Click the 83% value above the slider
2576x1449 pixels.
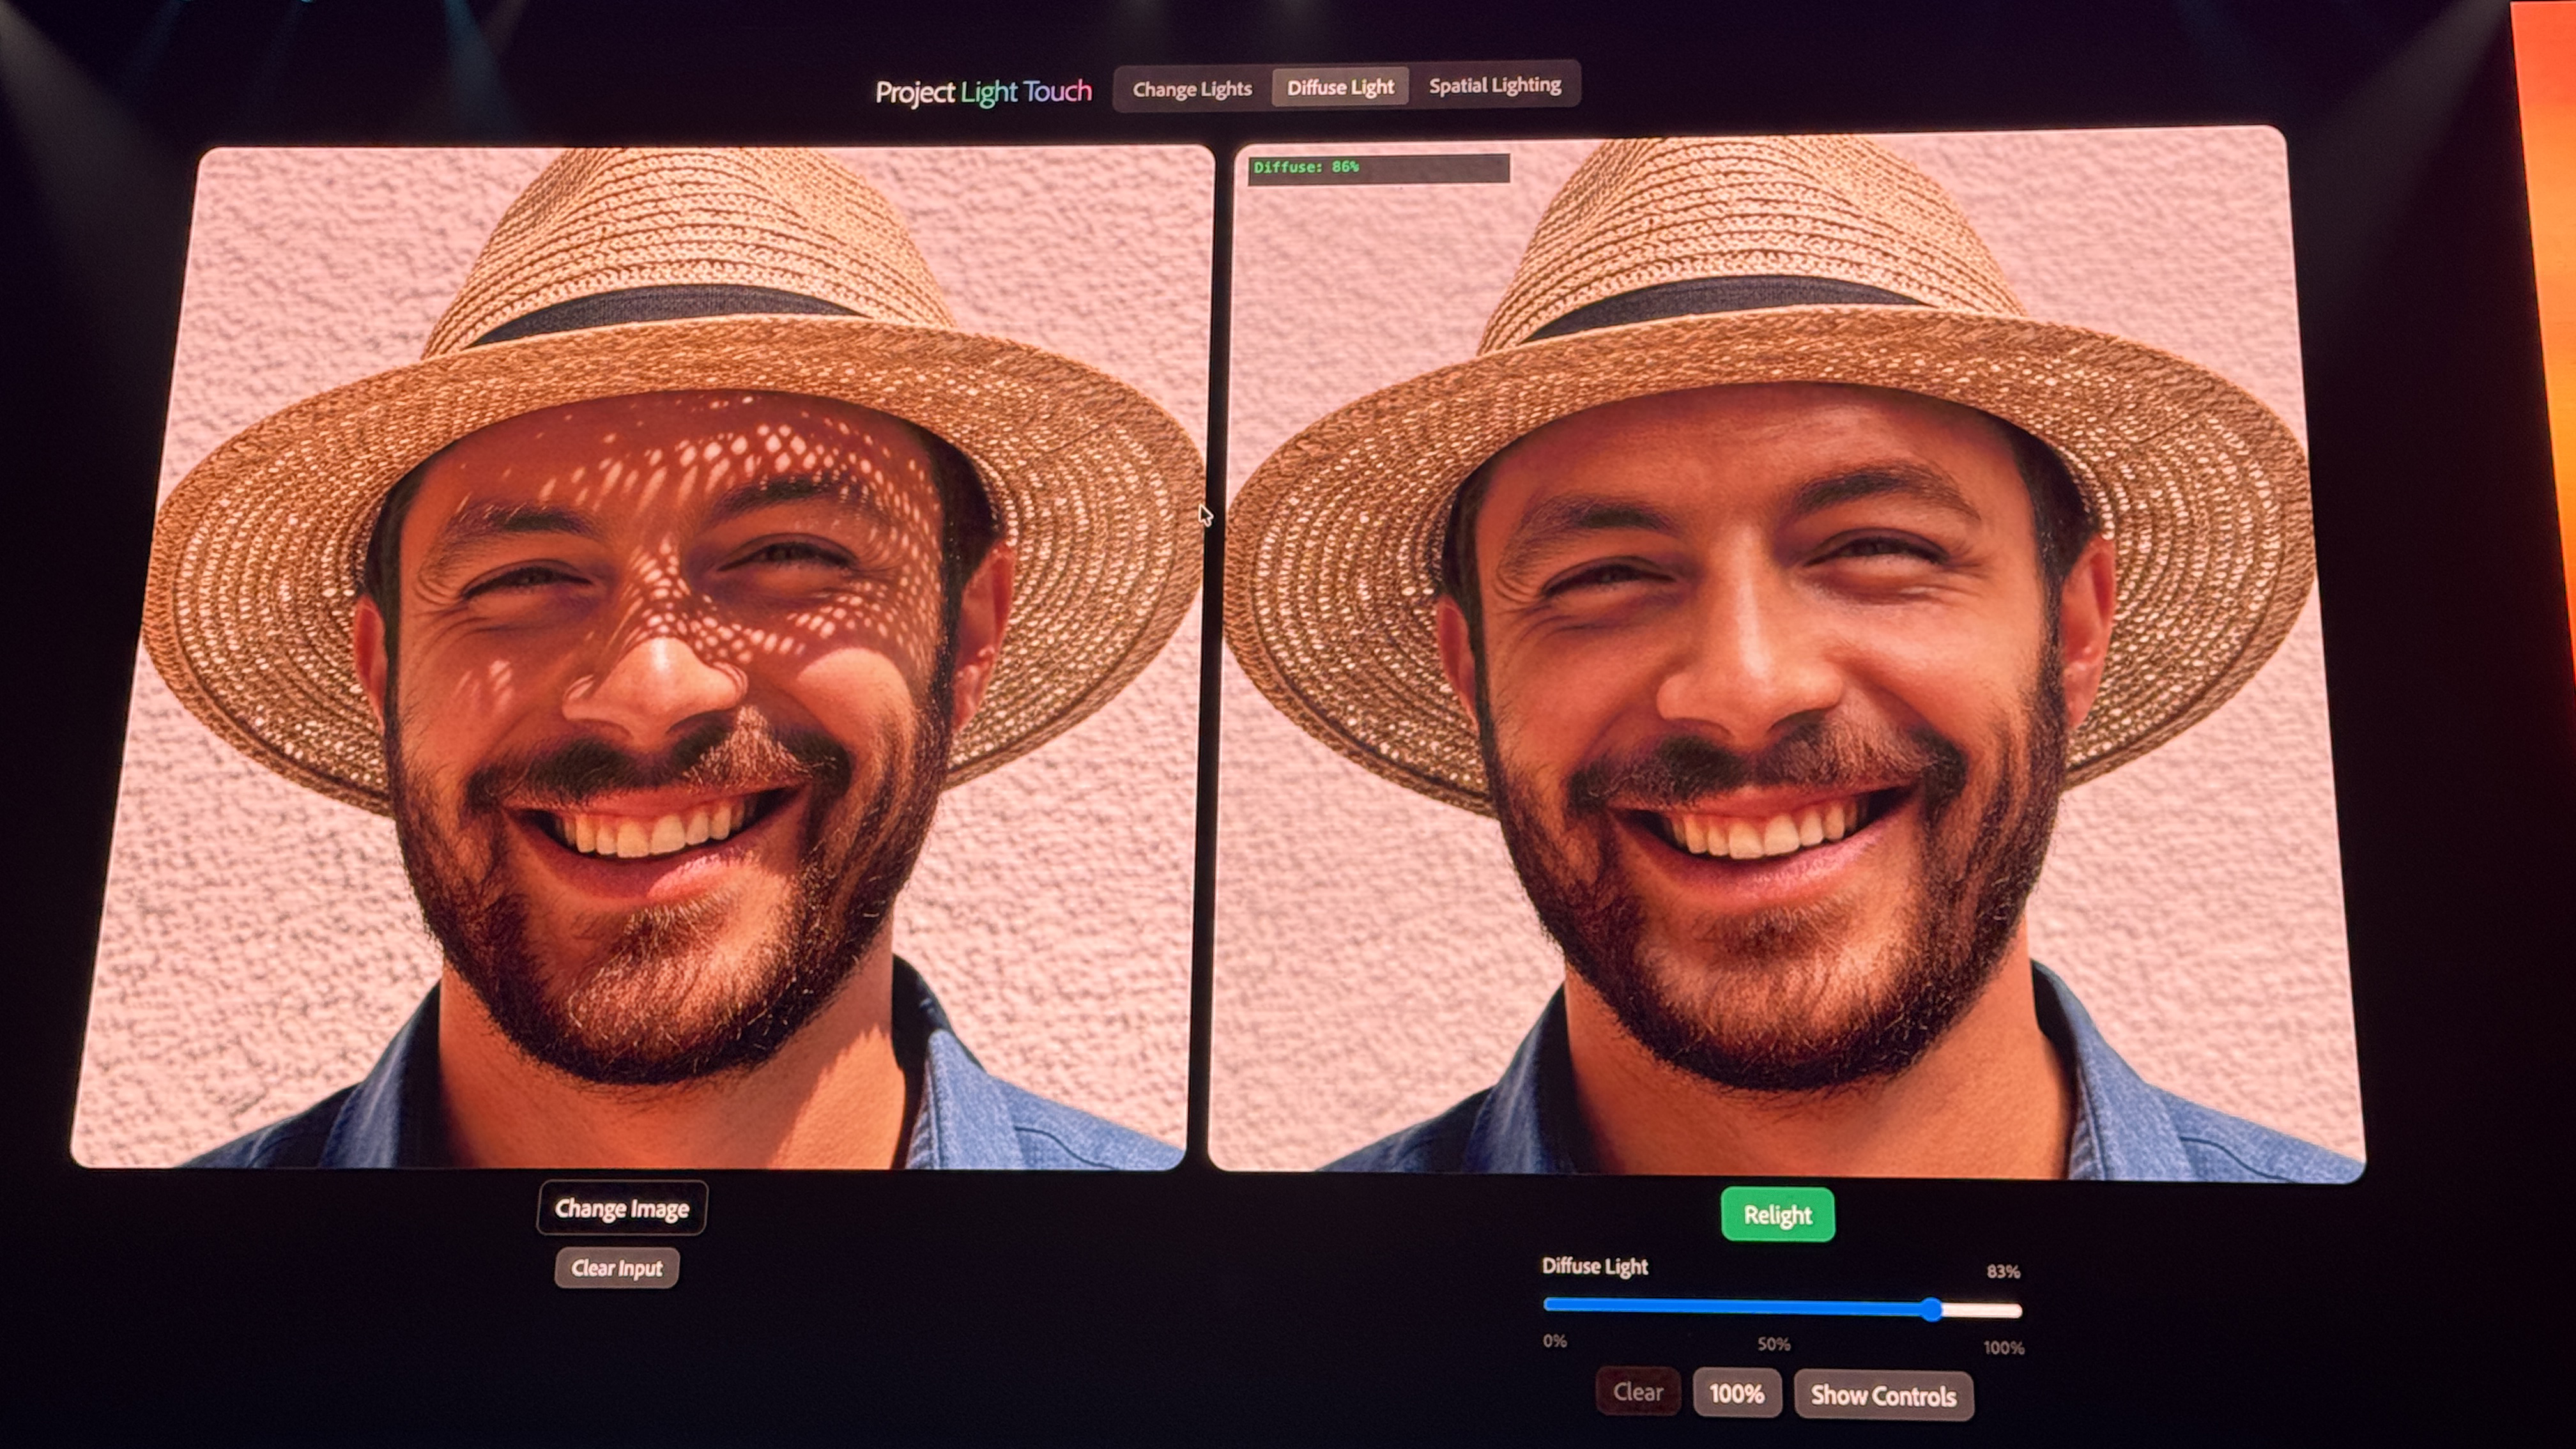[2005, 1271]
